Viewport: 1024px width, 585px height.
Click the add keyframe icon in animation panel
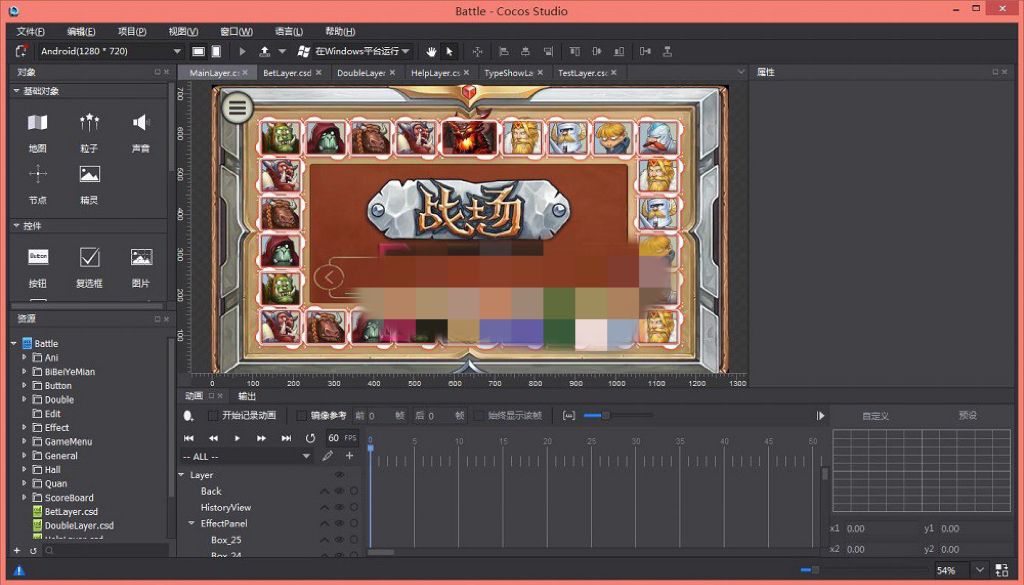click(x=189, y=415)
